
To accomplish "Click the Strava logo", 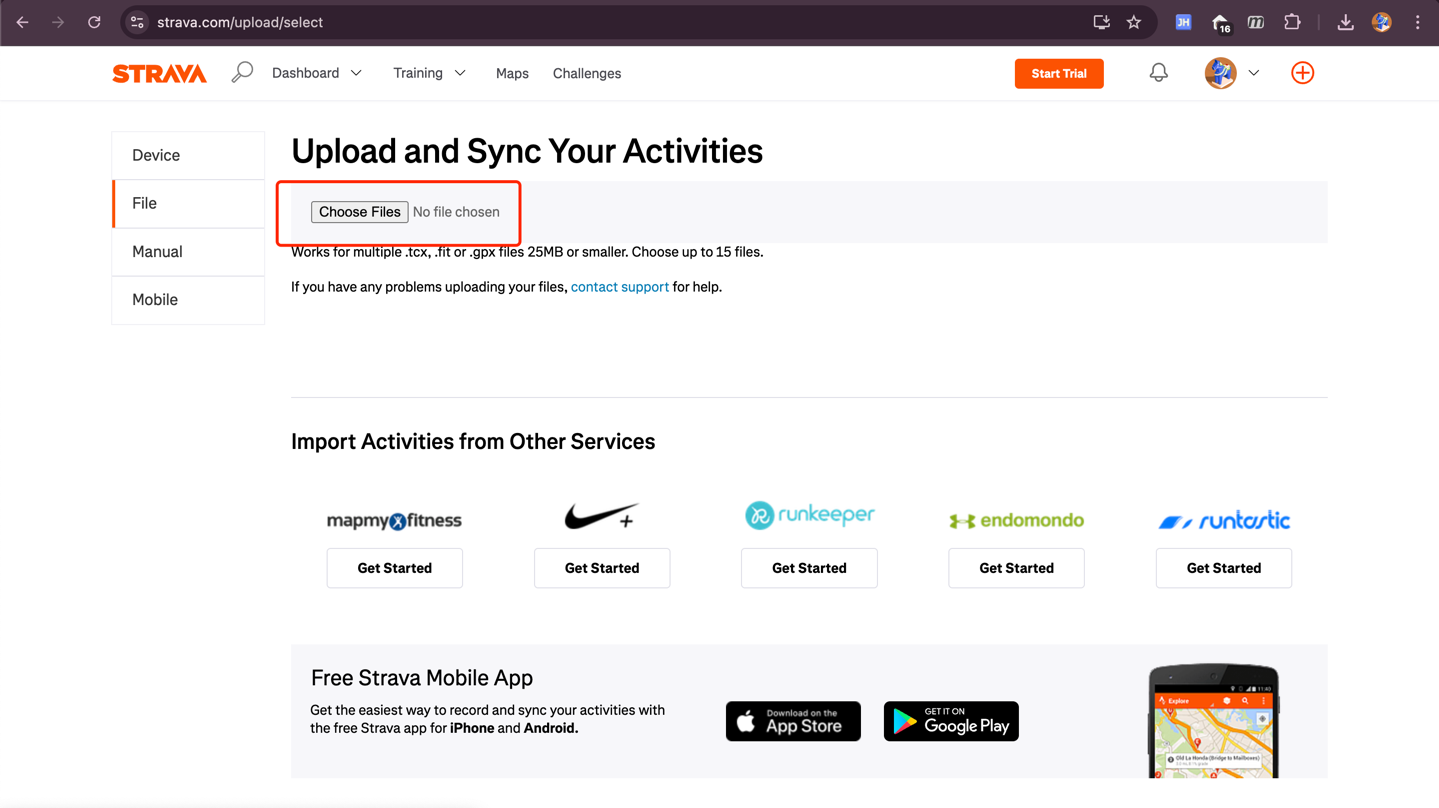I will pyautogui.click(x=159, y=73).
